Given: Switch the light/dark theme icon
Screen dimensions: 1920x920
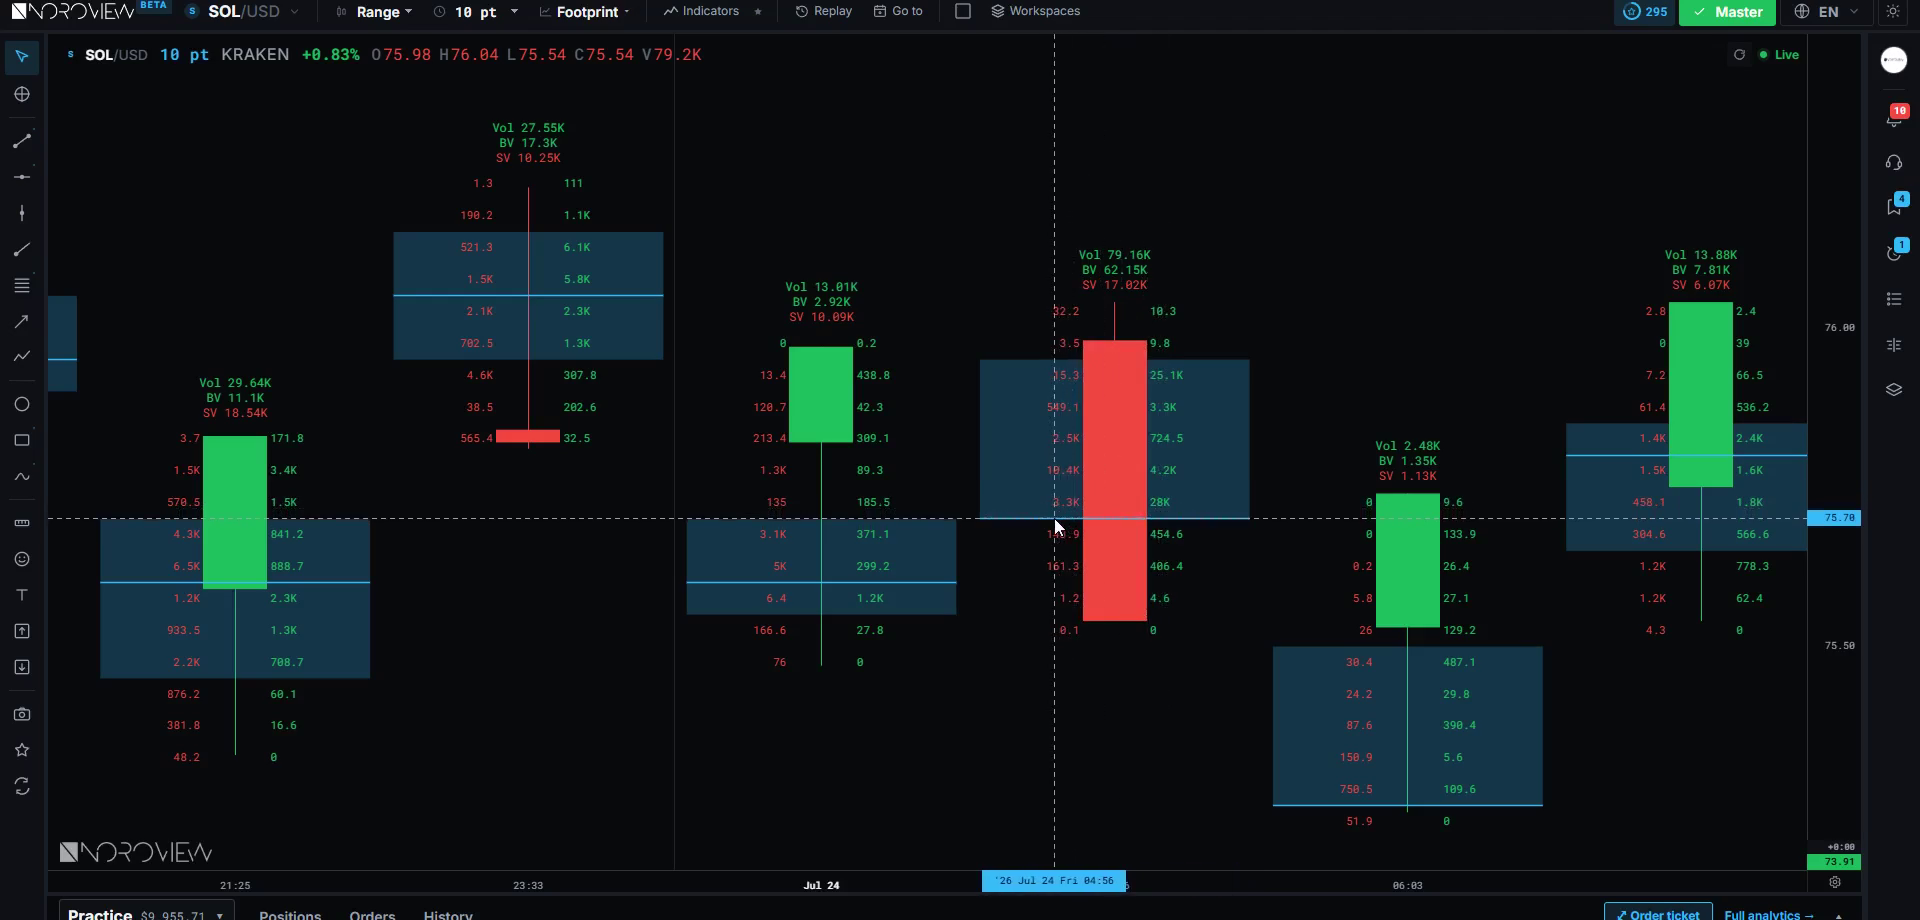Looking at the screenshot, I should [x=1893, y=11].
